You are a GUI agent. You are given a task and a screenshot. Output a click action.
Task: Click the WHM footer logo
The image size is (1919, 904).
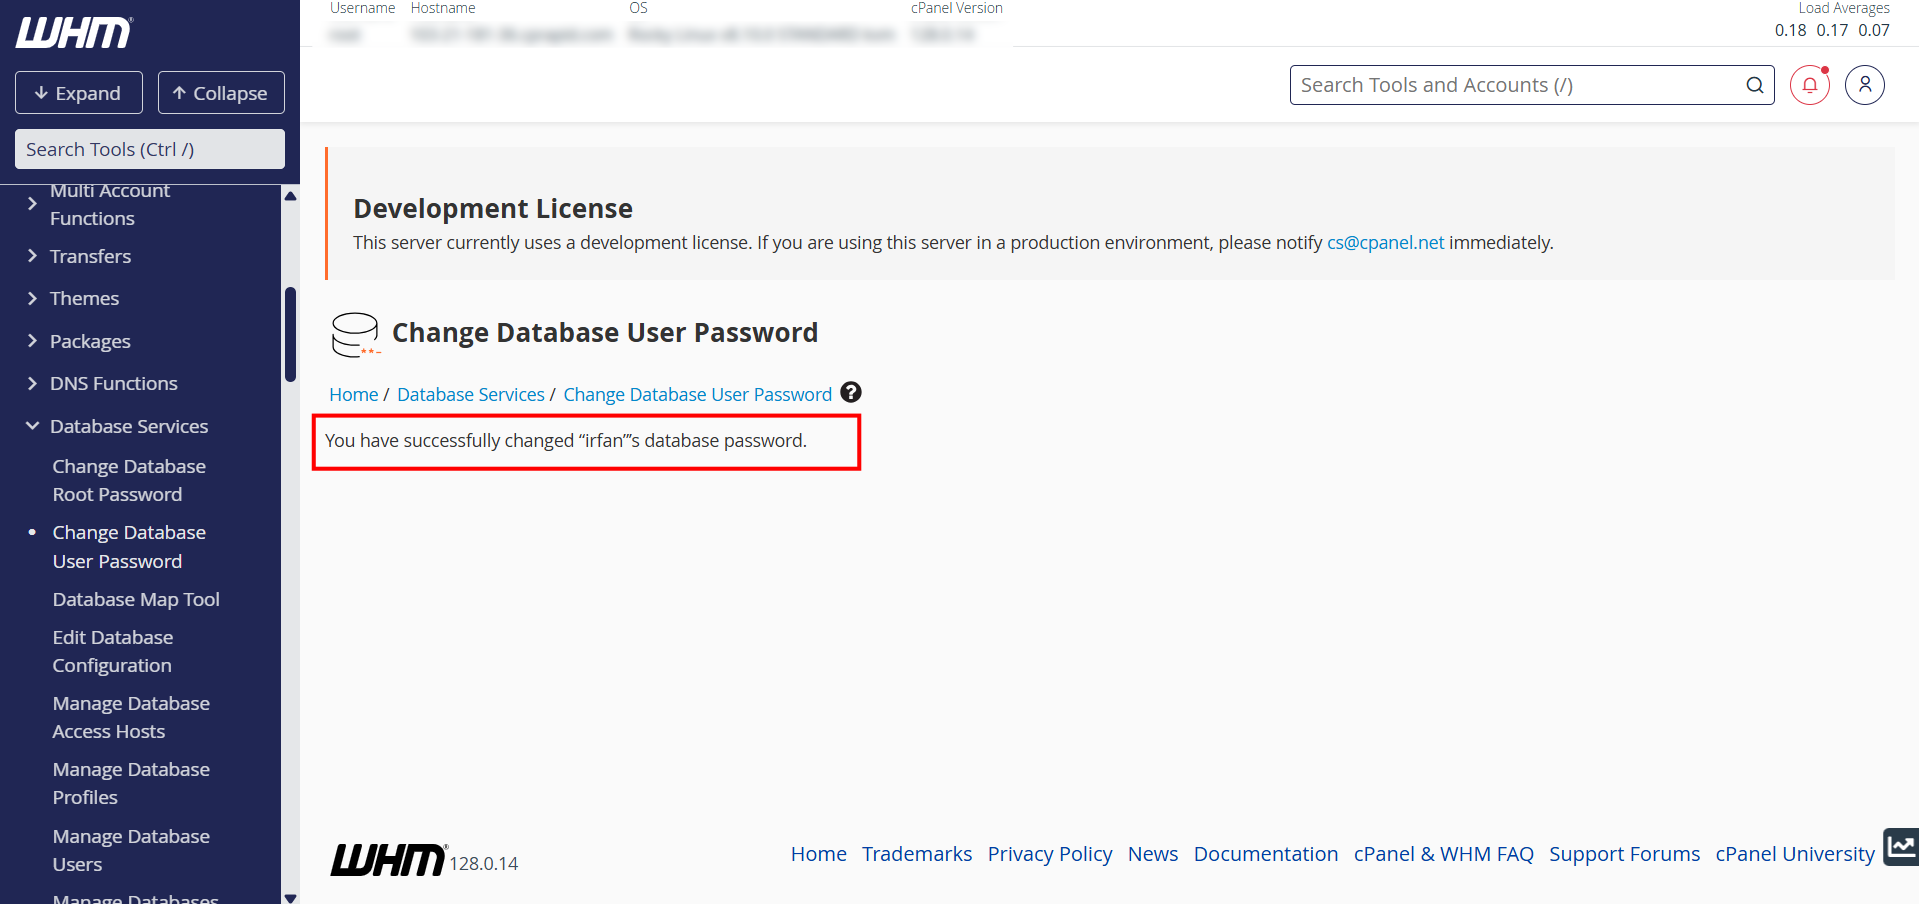click(388, 860)
